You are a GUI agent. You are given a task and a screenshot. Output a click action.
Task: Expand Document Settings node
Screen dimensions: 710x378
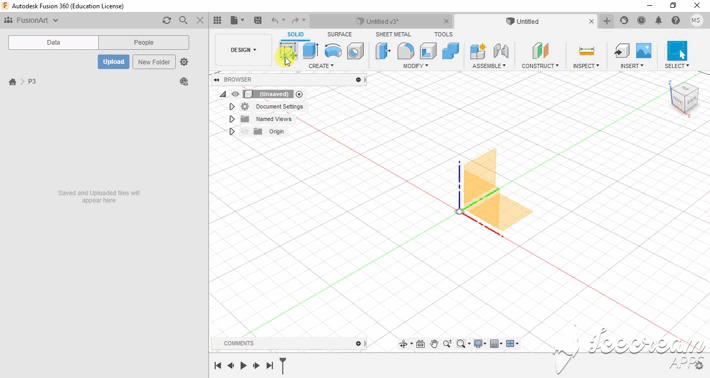(x=232, y=106)
